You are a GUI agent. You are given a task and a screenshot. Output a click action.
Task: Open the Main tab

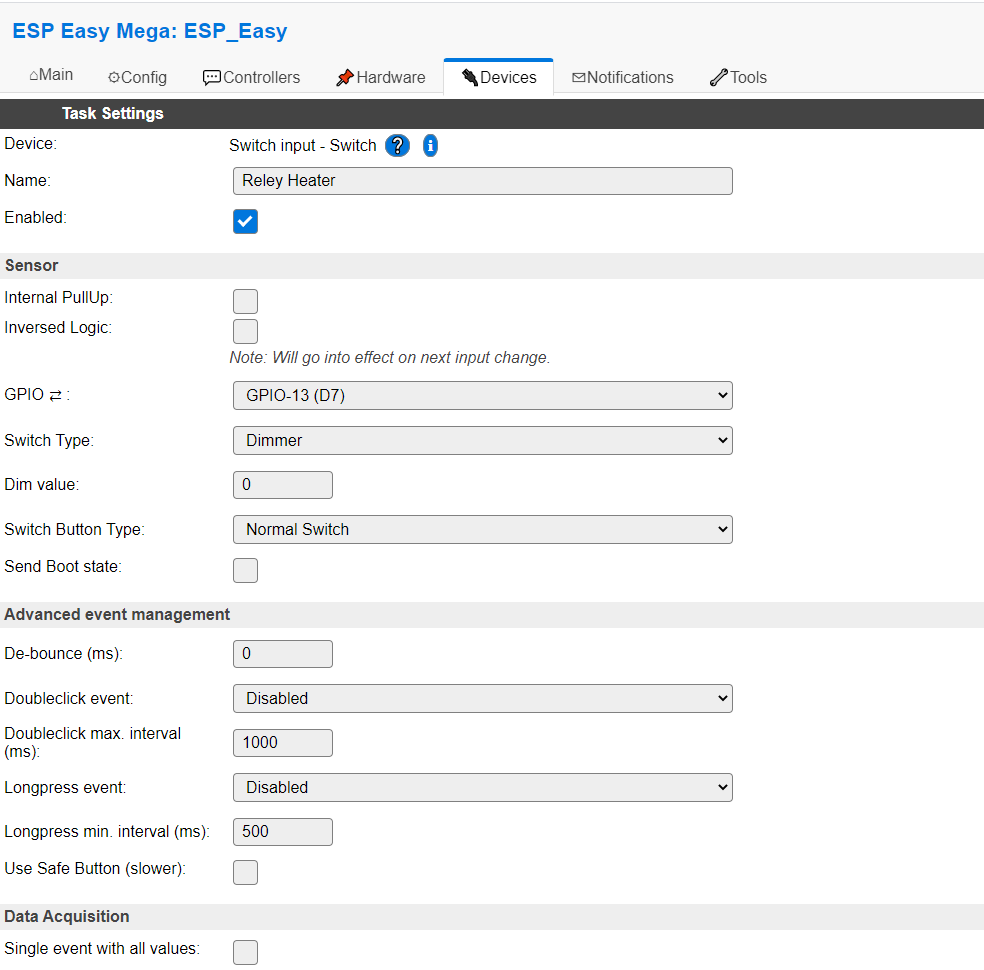[x=51, y=75]
